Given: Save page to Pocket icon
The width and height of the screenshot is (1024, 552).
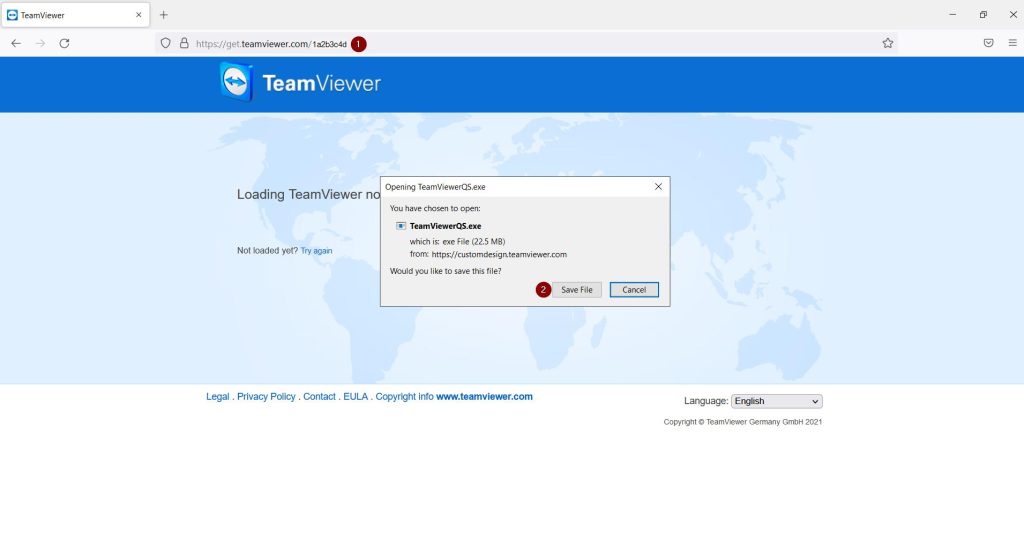Looking at the screenshot, I should click(988, 43).
